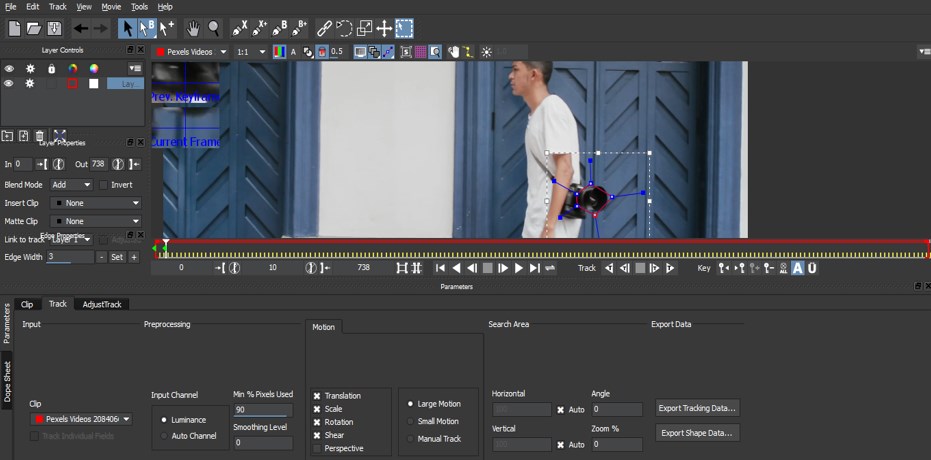The height and width of the screenshot is (460, 931).
Task: Select the Add X-Spline to layer tool
Action: click(259, 28)
